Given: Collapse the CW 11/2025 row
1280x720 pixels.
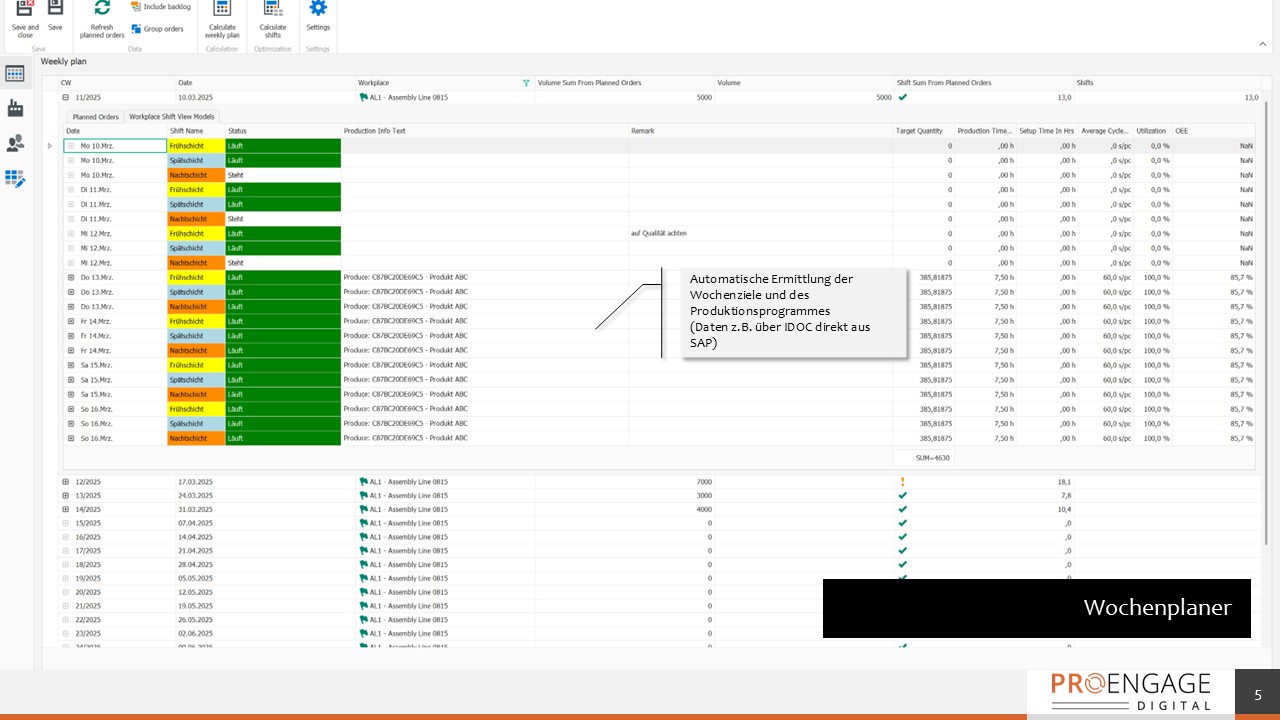Looking at the screenshot, I should [x=66, y=97].
